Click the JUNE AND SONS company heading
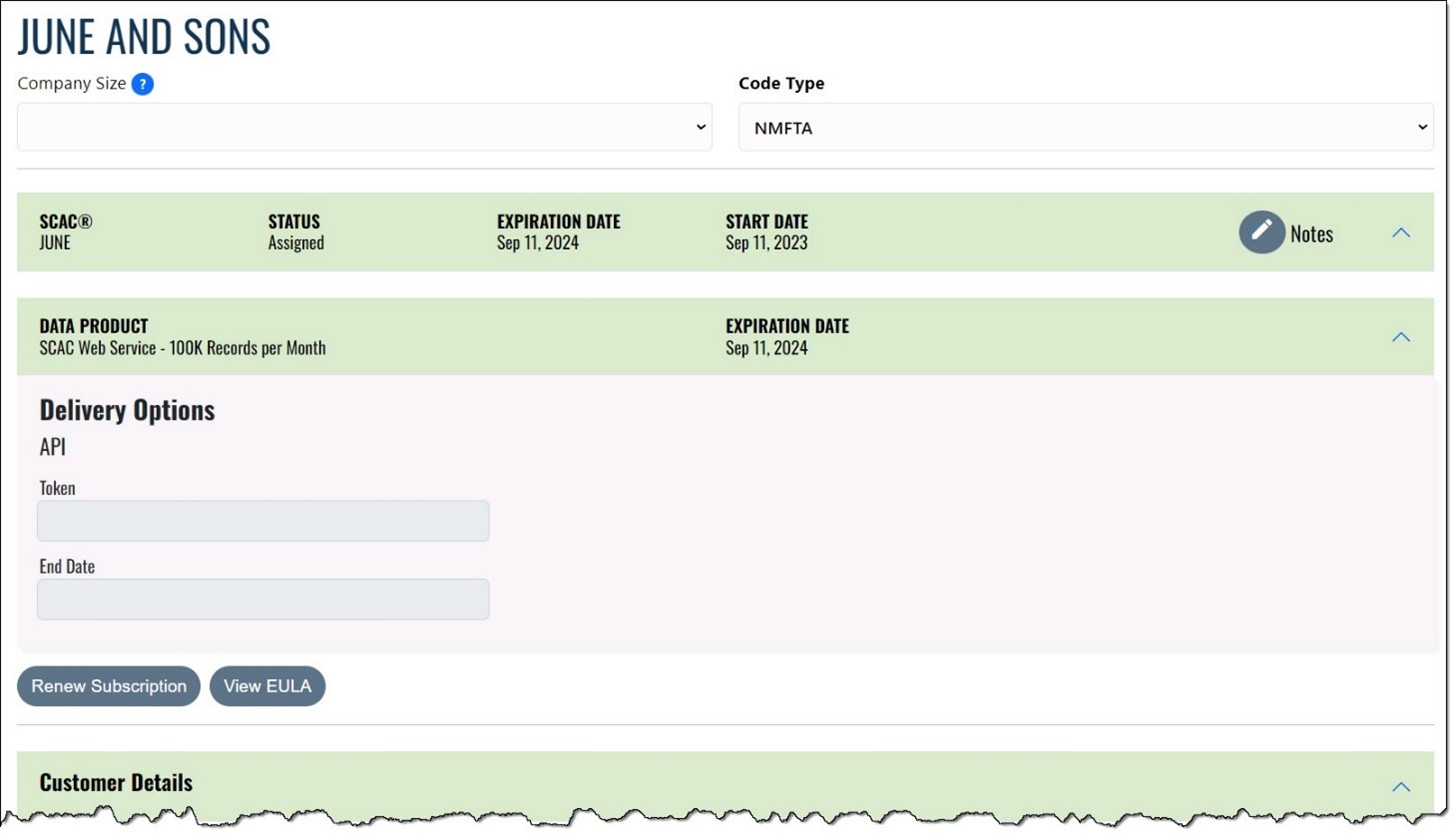The height and width of the screenshot is (836, 1455). [x=143, y=36]
